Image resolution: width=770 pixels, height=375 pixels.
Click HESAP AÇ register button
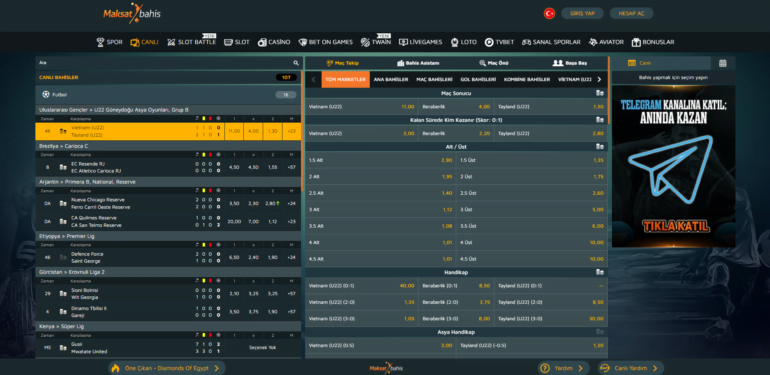(x=632, y=13)
